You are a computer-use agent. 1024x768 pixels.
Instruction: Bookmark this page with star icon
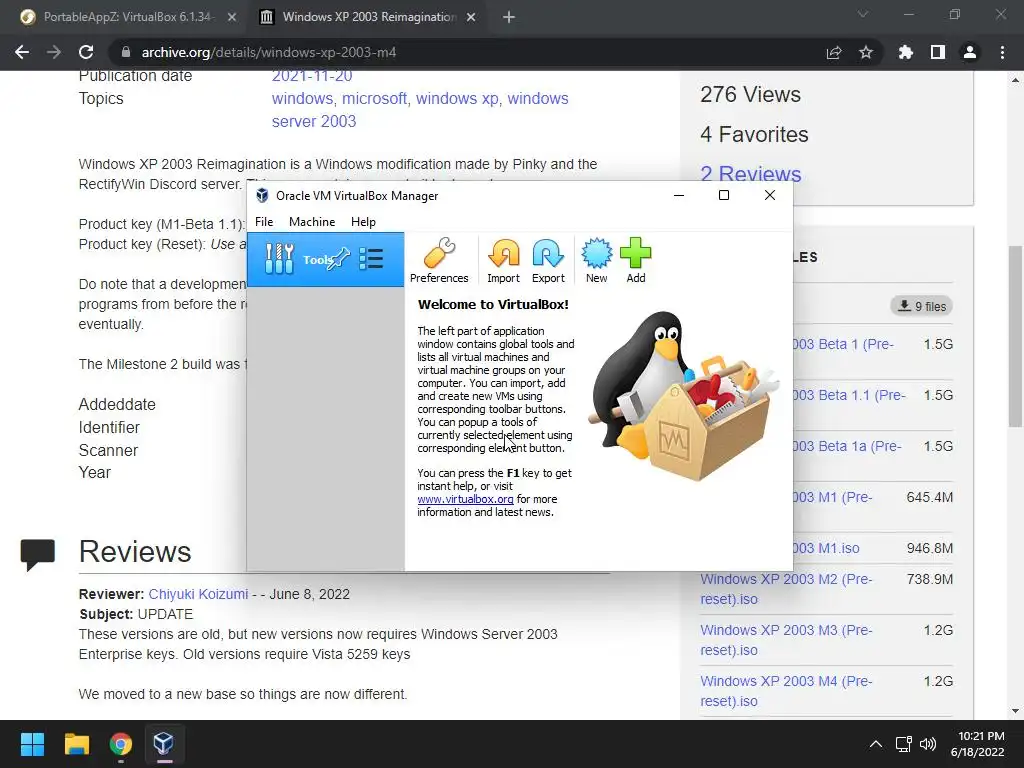click(x=866, y=52)
